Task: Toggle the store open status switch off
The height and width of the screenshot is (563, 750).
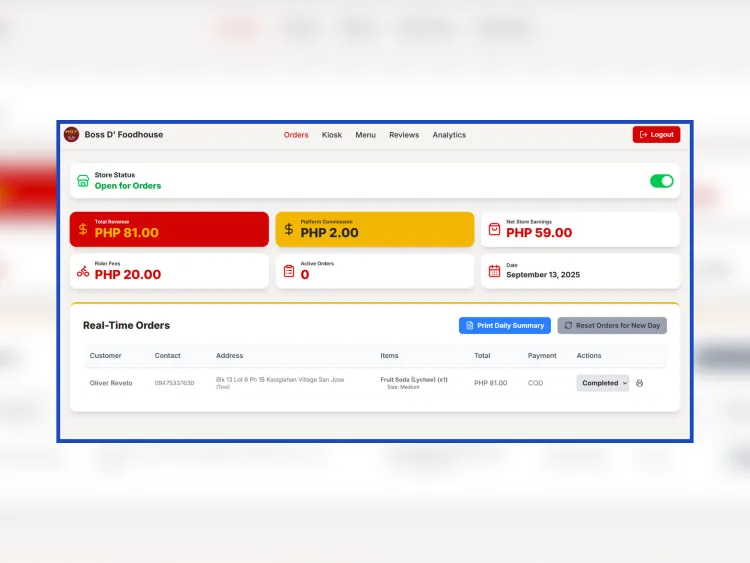Action: (x=661, y=181)
